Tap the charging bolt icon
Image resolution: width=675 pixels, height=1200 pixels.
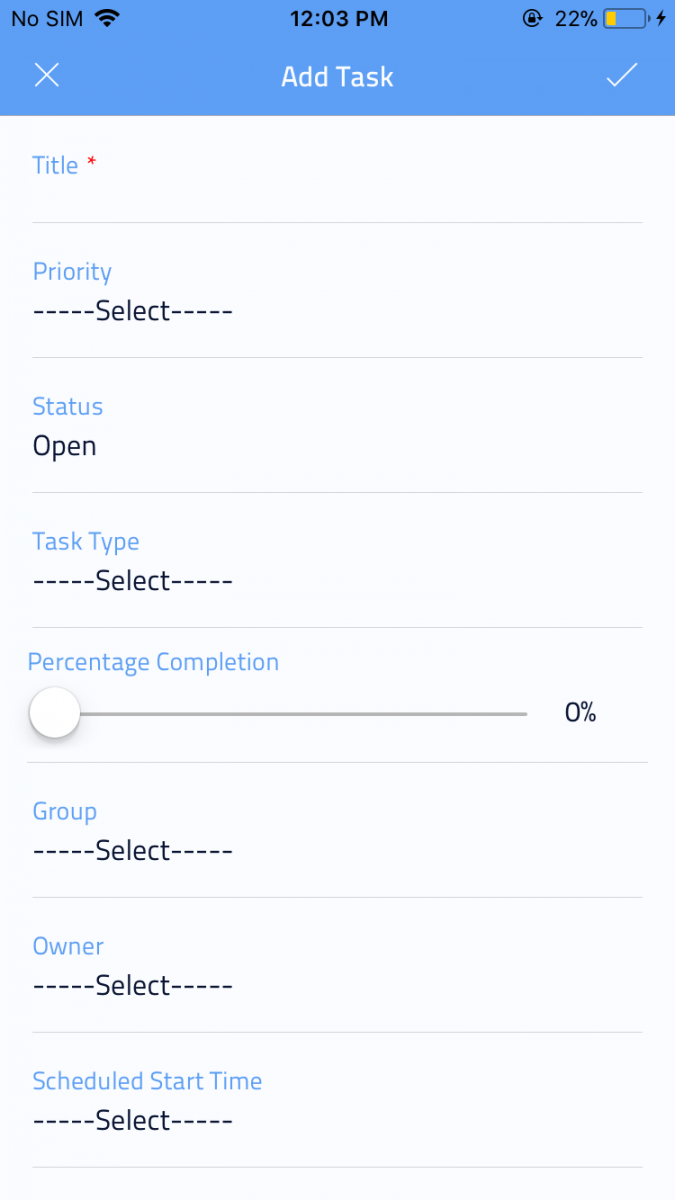(661, 18)
